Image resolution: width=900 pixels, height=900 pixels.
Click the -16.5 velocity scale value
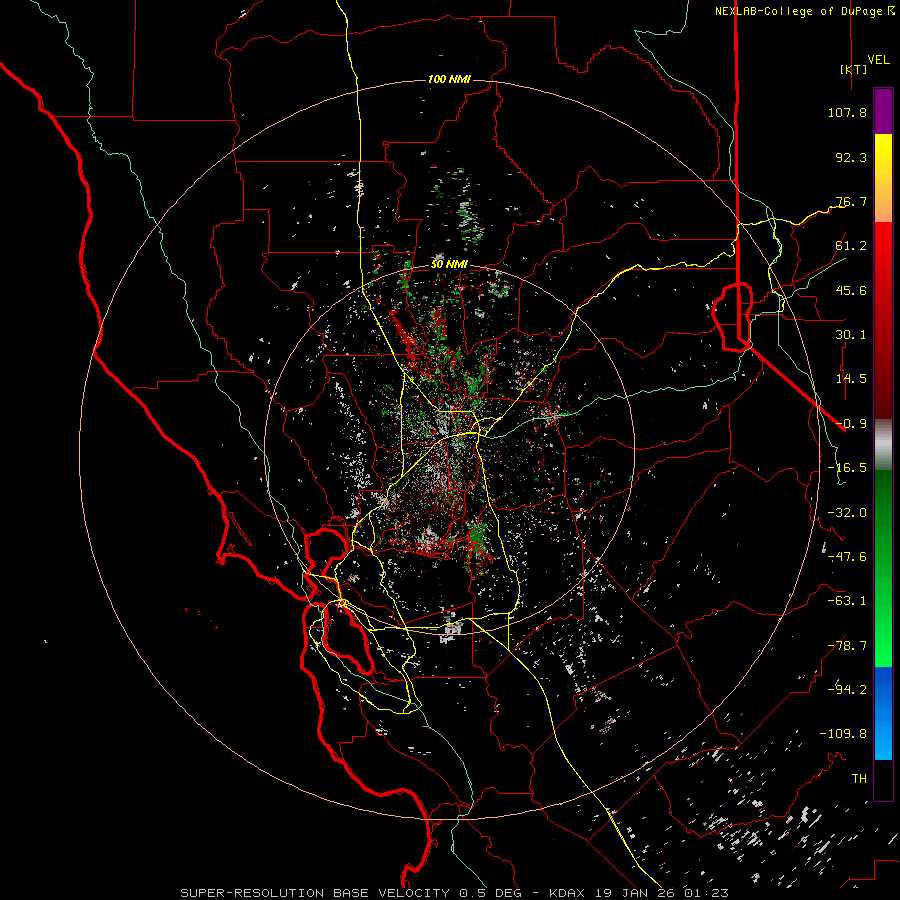click(x=847, y=468)
